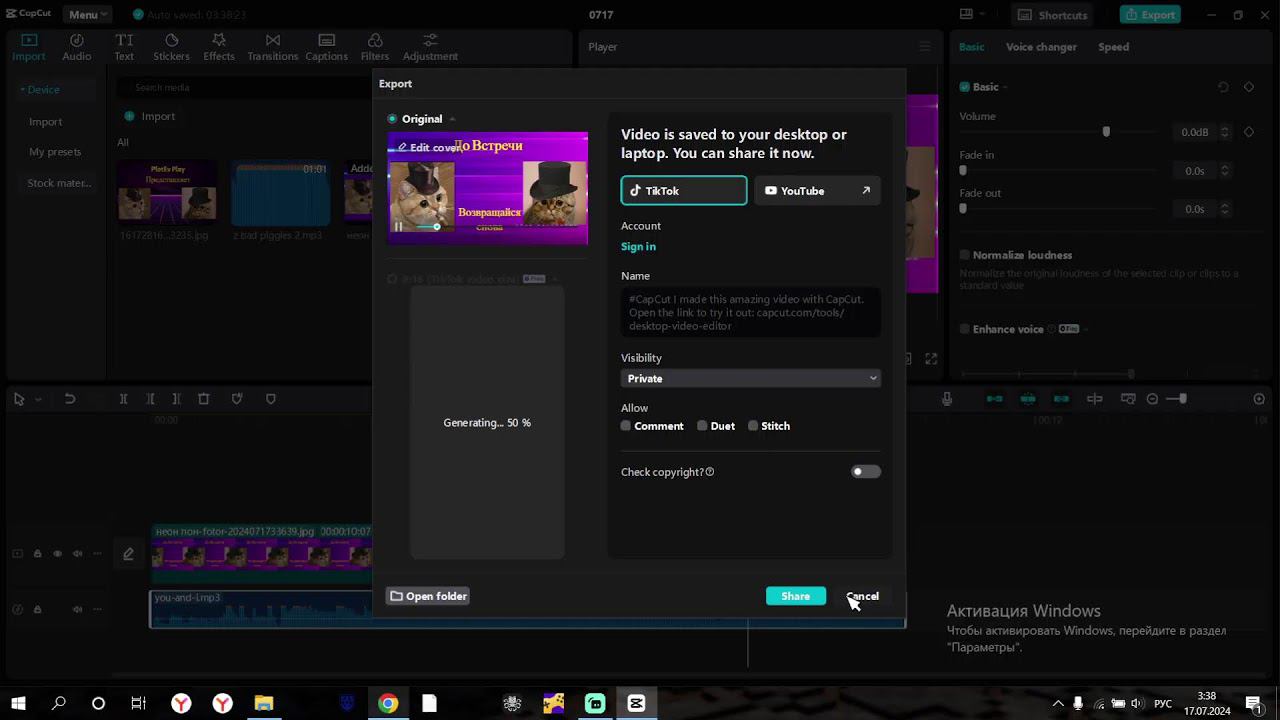The width and height of the screenshot is (1280, 720).
Task: Open Google Chrome from the taskbar
Action: (x=388, y=703)
